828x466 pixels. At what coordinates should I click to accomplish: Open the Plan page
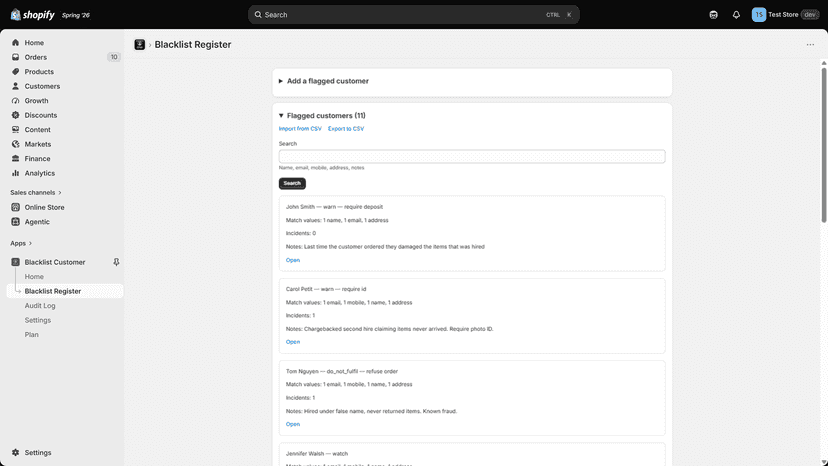coord(31,334)
